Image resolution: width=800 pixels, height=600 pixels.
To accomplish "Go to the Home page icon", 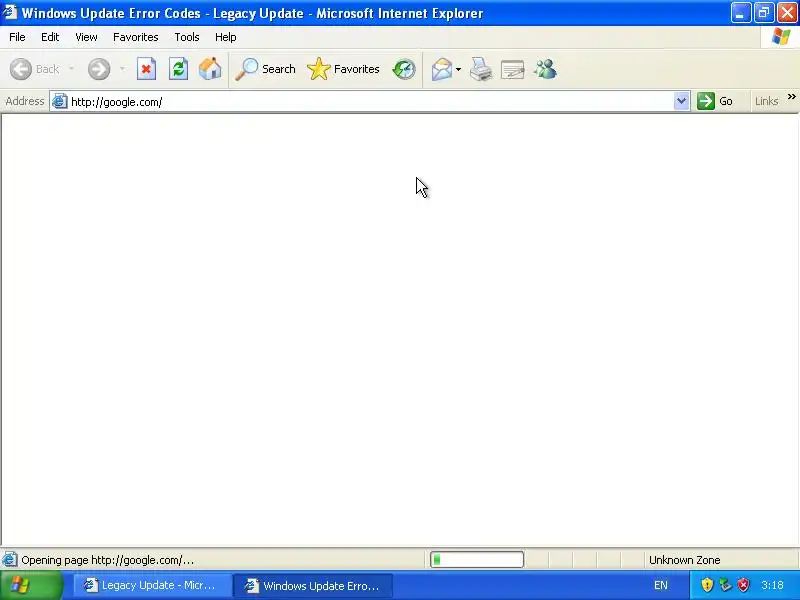I will pos(210,69).
